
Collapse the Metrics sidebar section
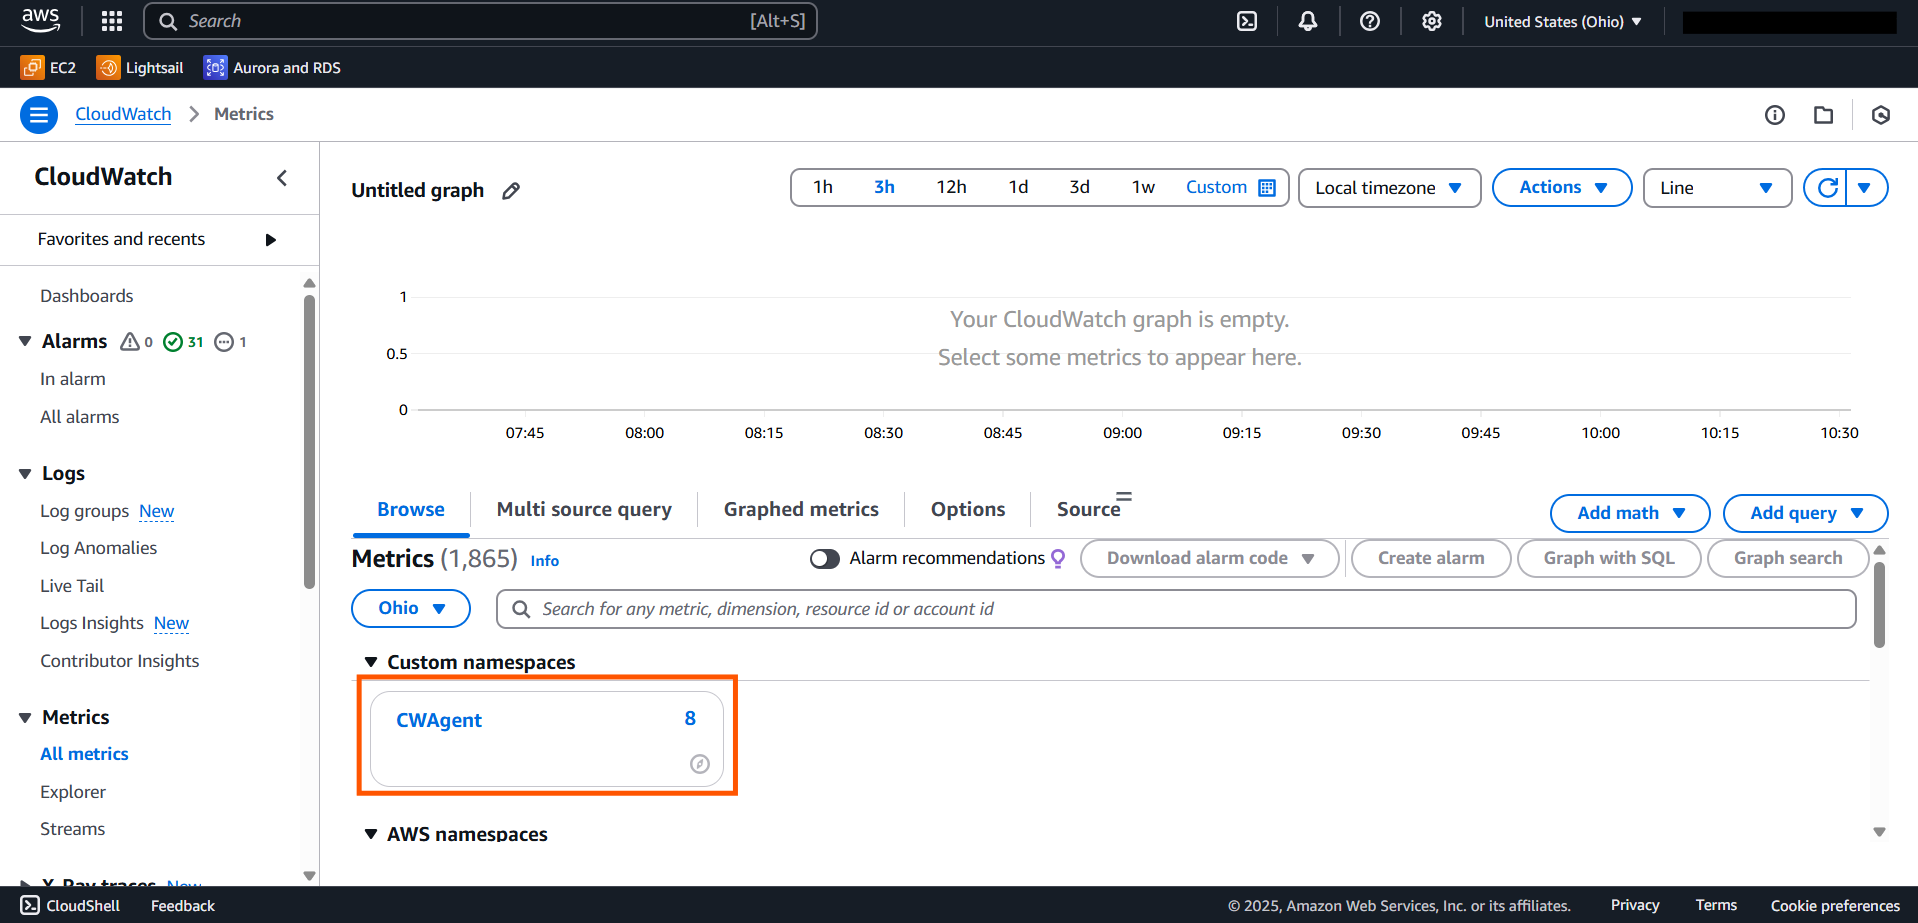click(x=25, y=718)
